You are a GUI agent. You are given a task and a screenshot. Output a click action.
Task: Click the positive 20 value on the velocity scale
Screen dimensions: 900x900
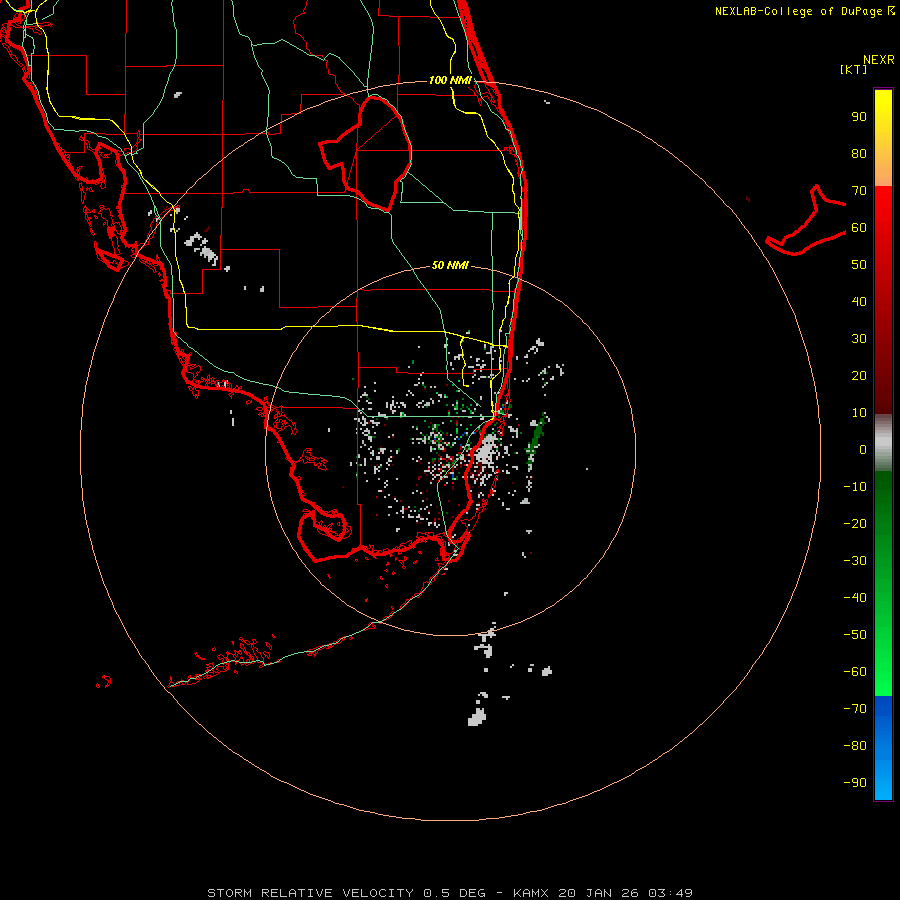(859, 375)
